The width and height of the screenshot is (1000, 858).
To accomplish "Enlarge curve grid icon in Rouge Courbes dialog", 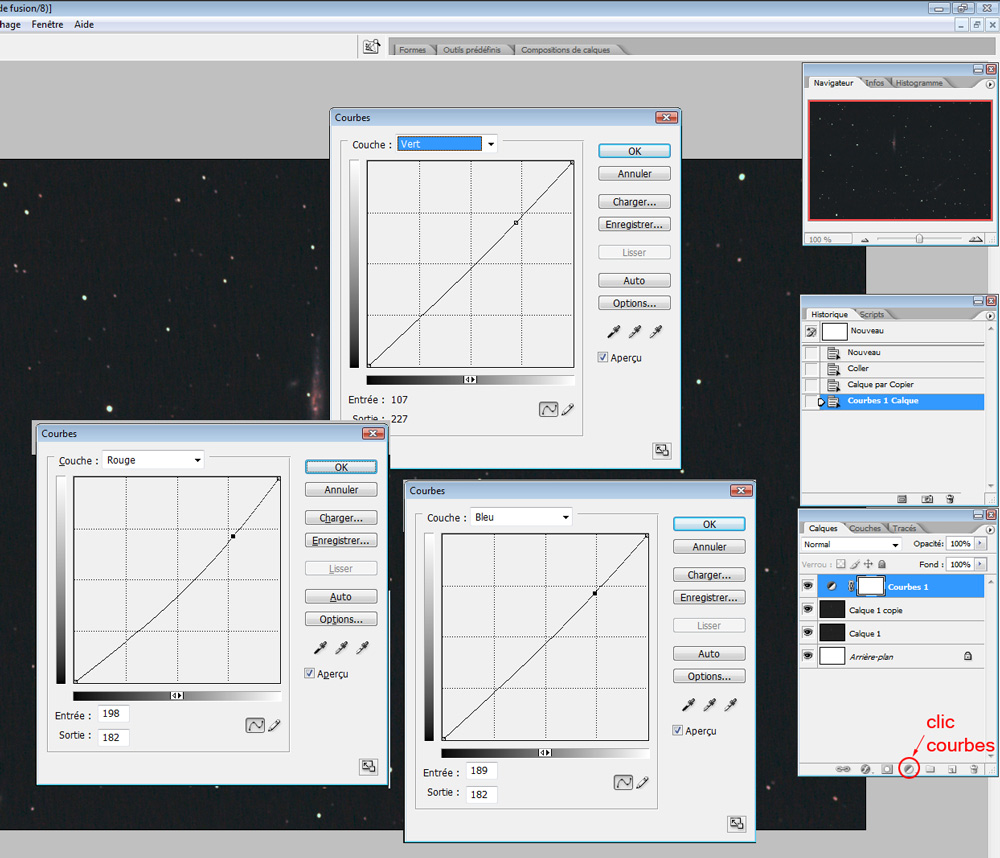I will 369,766.
